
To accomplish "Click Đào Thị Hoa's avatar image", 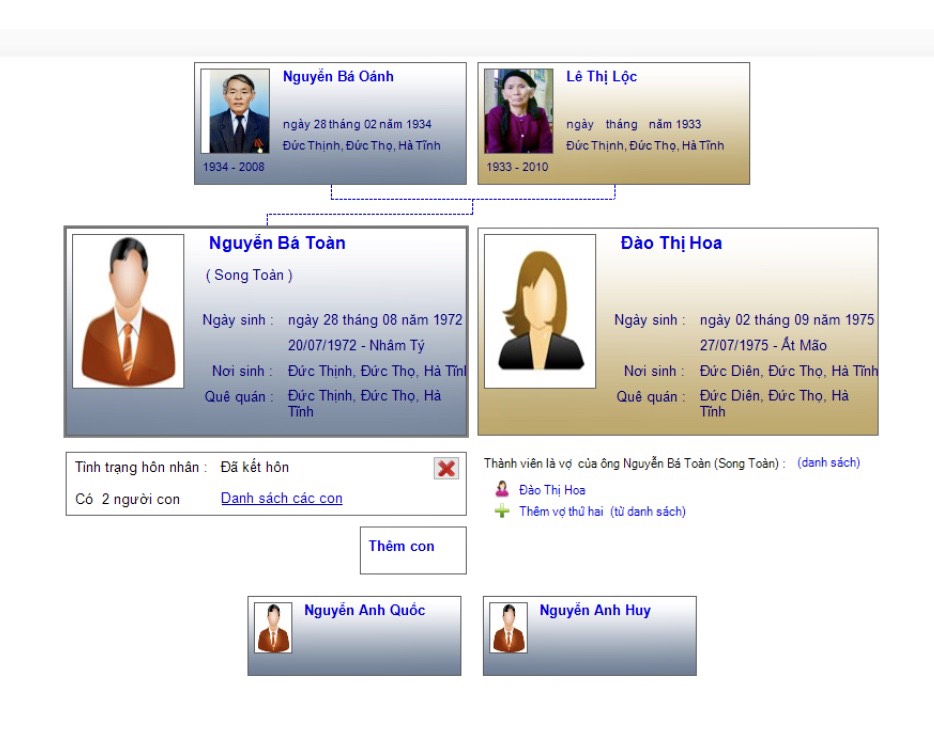I will click(540, 311).
